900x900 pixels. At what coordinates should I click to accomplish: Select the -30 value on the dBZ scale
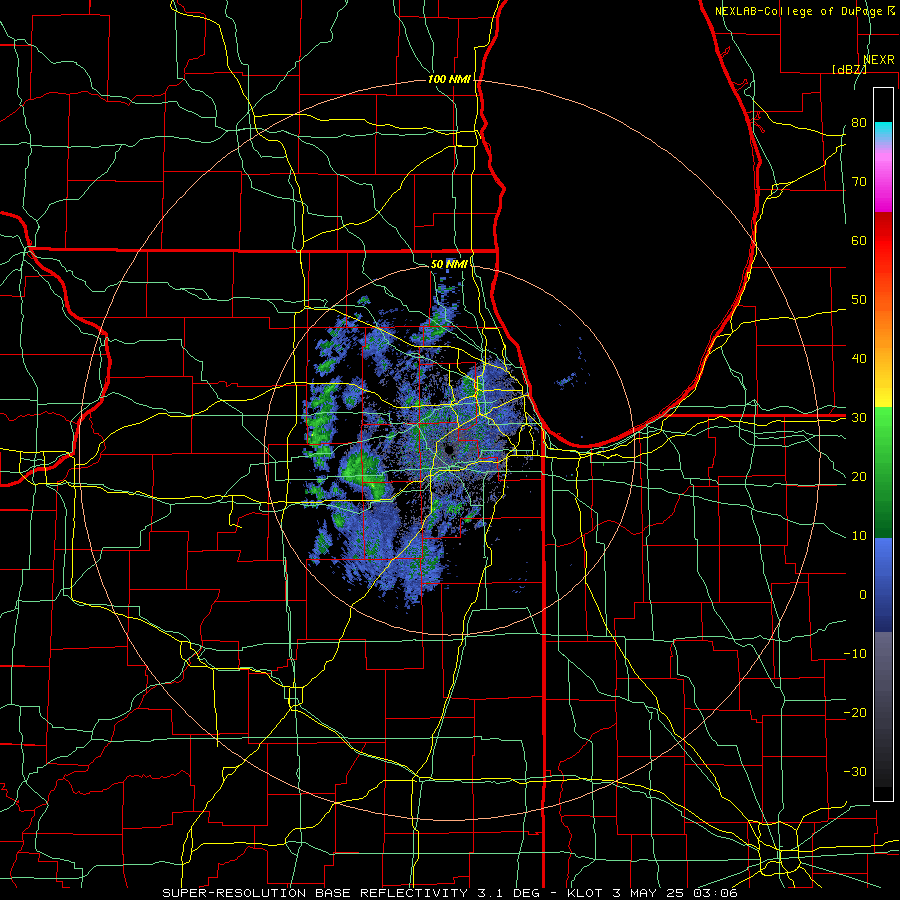click(x=855, y=771)
